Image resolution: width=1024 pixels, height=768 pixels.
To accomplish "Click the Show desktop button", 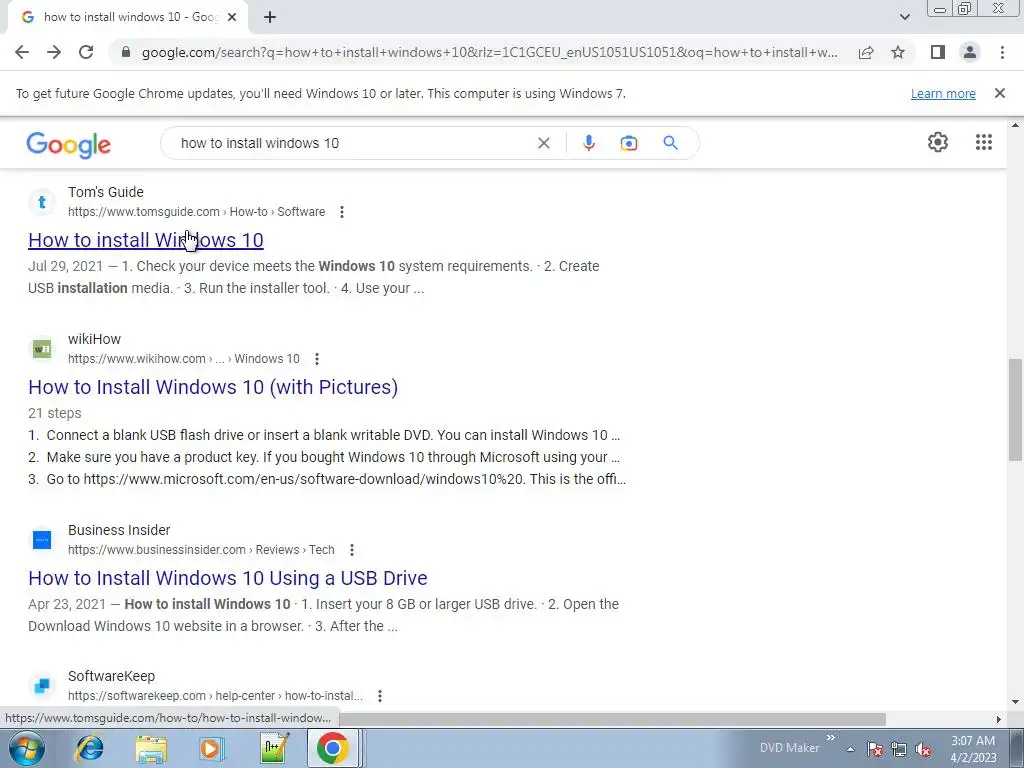I will pos(1016,748).
